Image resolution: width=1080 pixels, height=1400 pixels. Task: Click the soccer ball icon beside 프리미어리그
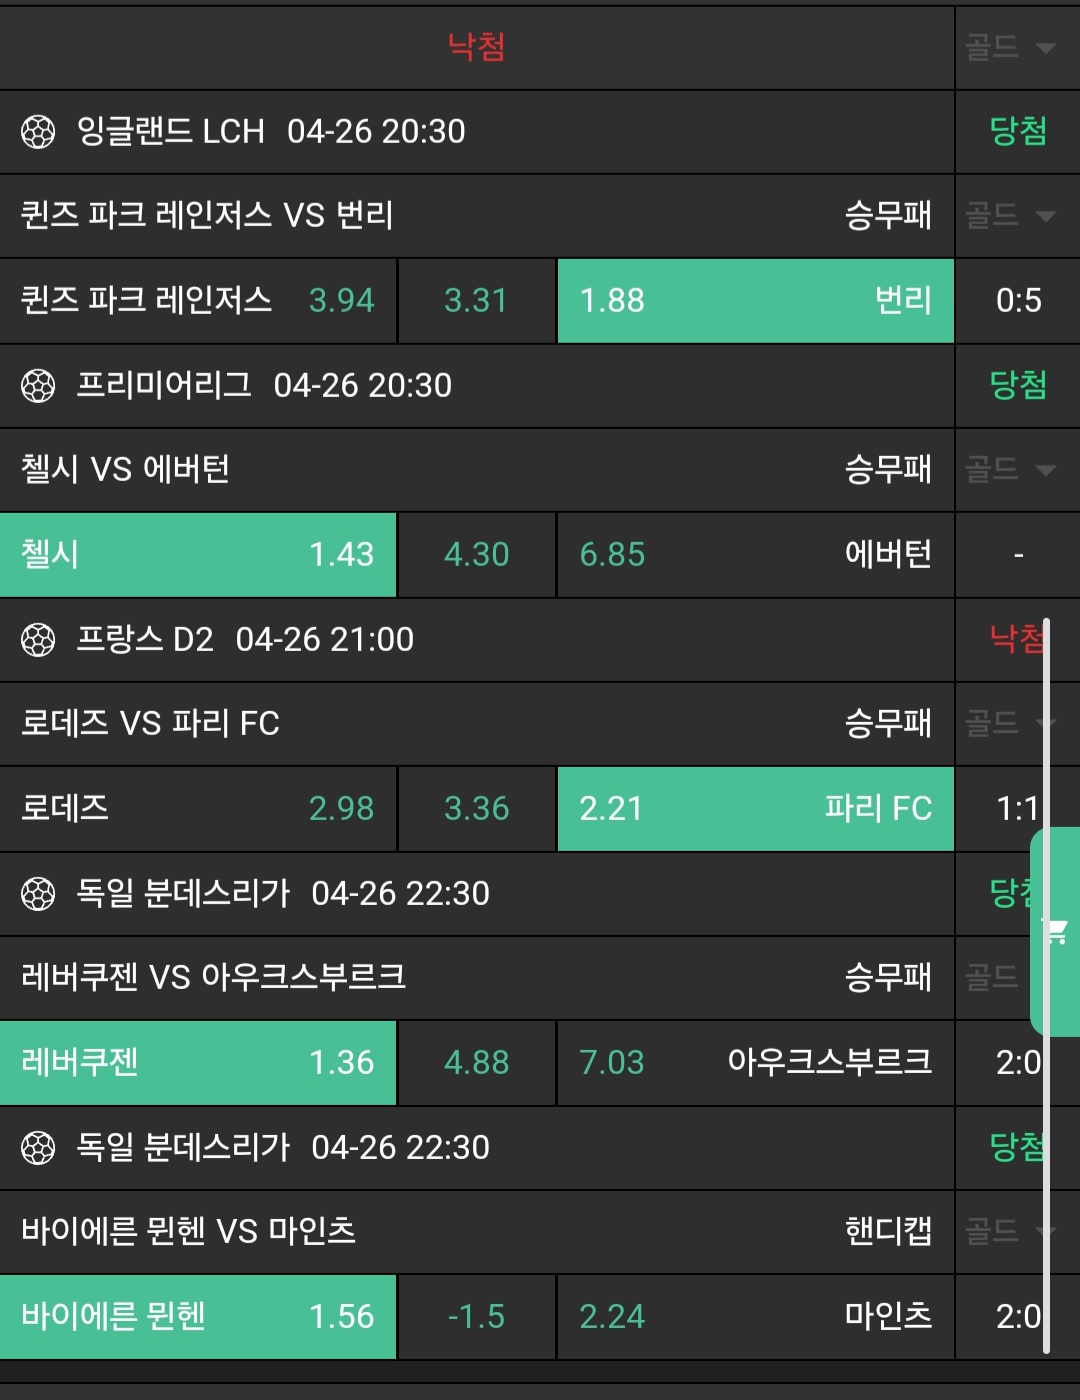tap(38, 386)
